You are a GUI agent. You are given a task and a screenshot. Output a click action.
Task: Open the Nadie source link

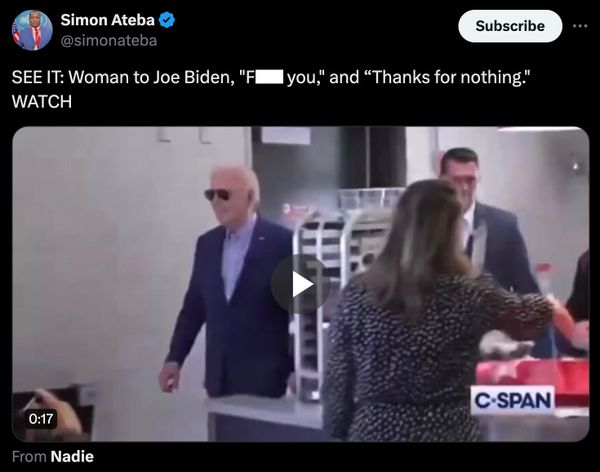tap(72, 456)
